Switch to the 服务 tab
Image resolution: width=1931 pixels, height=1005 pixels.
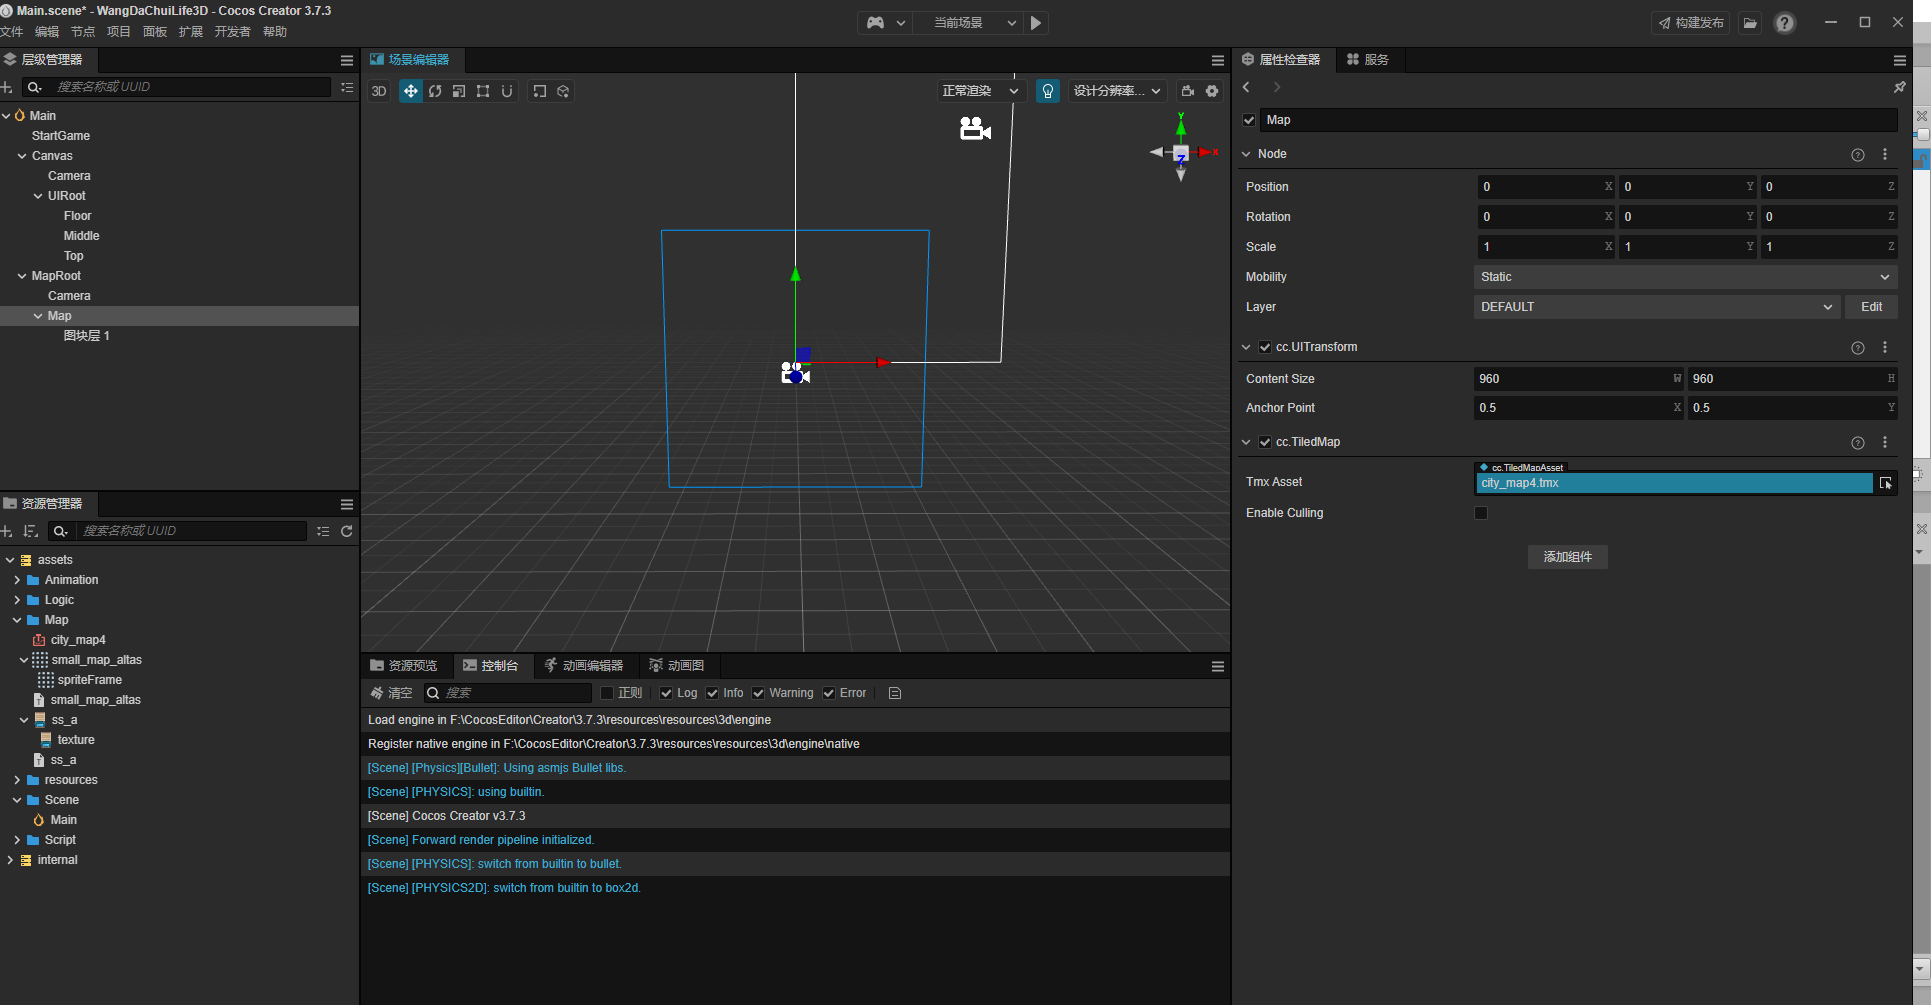click(1368, 60)
